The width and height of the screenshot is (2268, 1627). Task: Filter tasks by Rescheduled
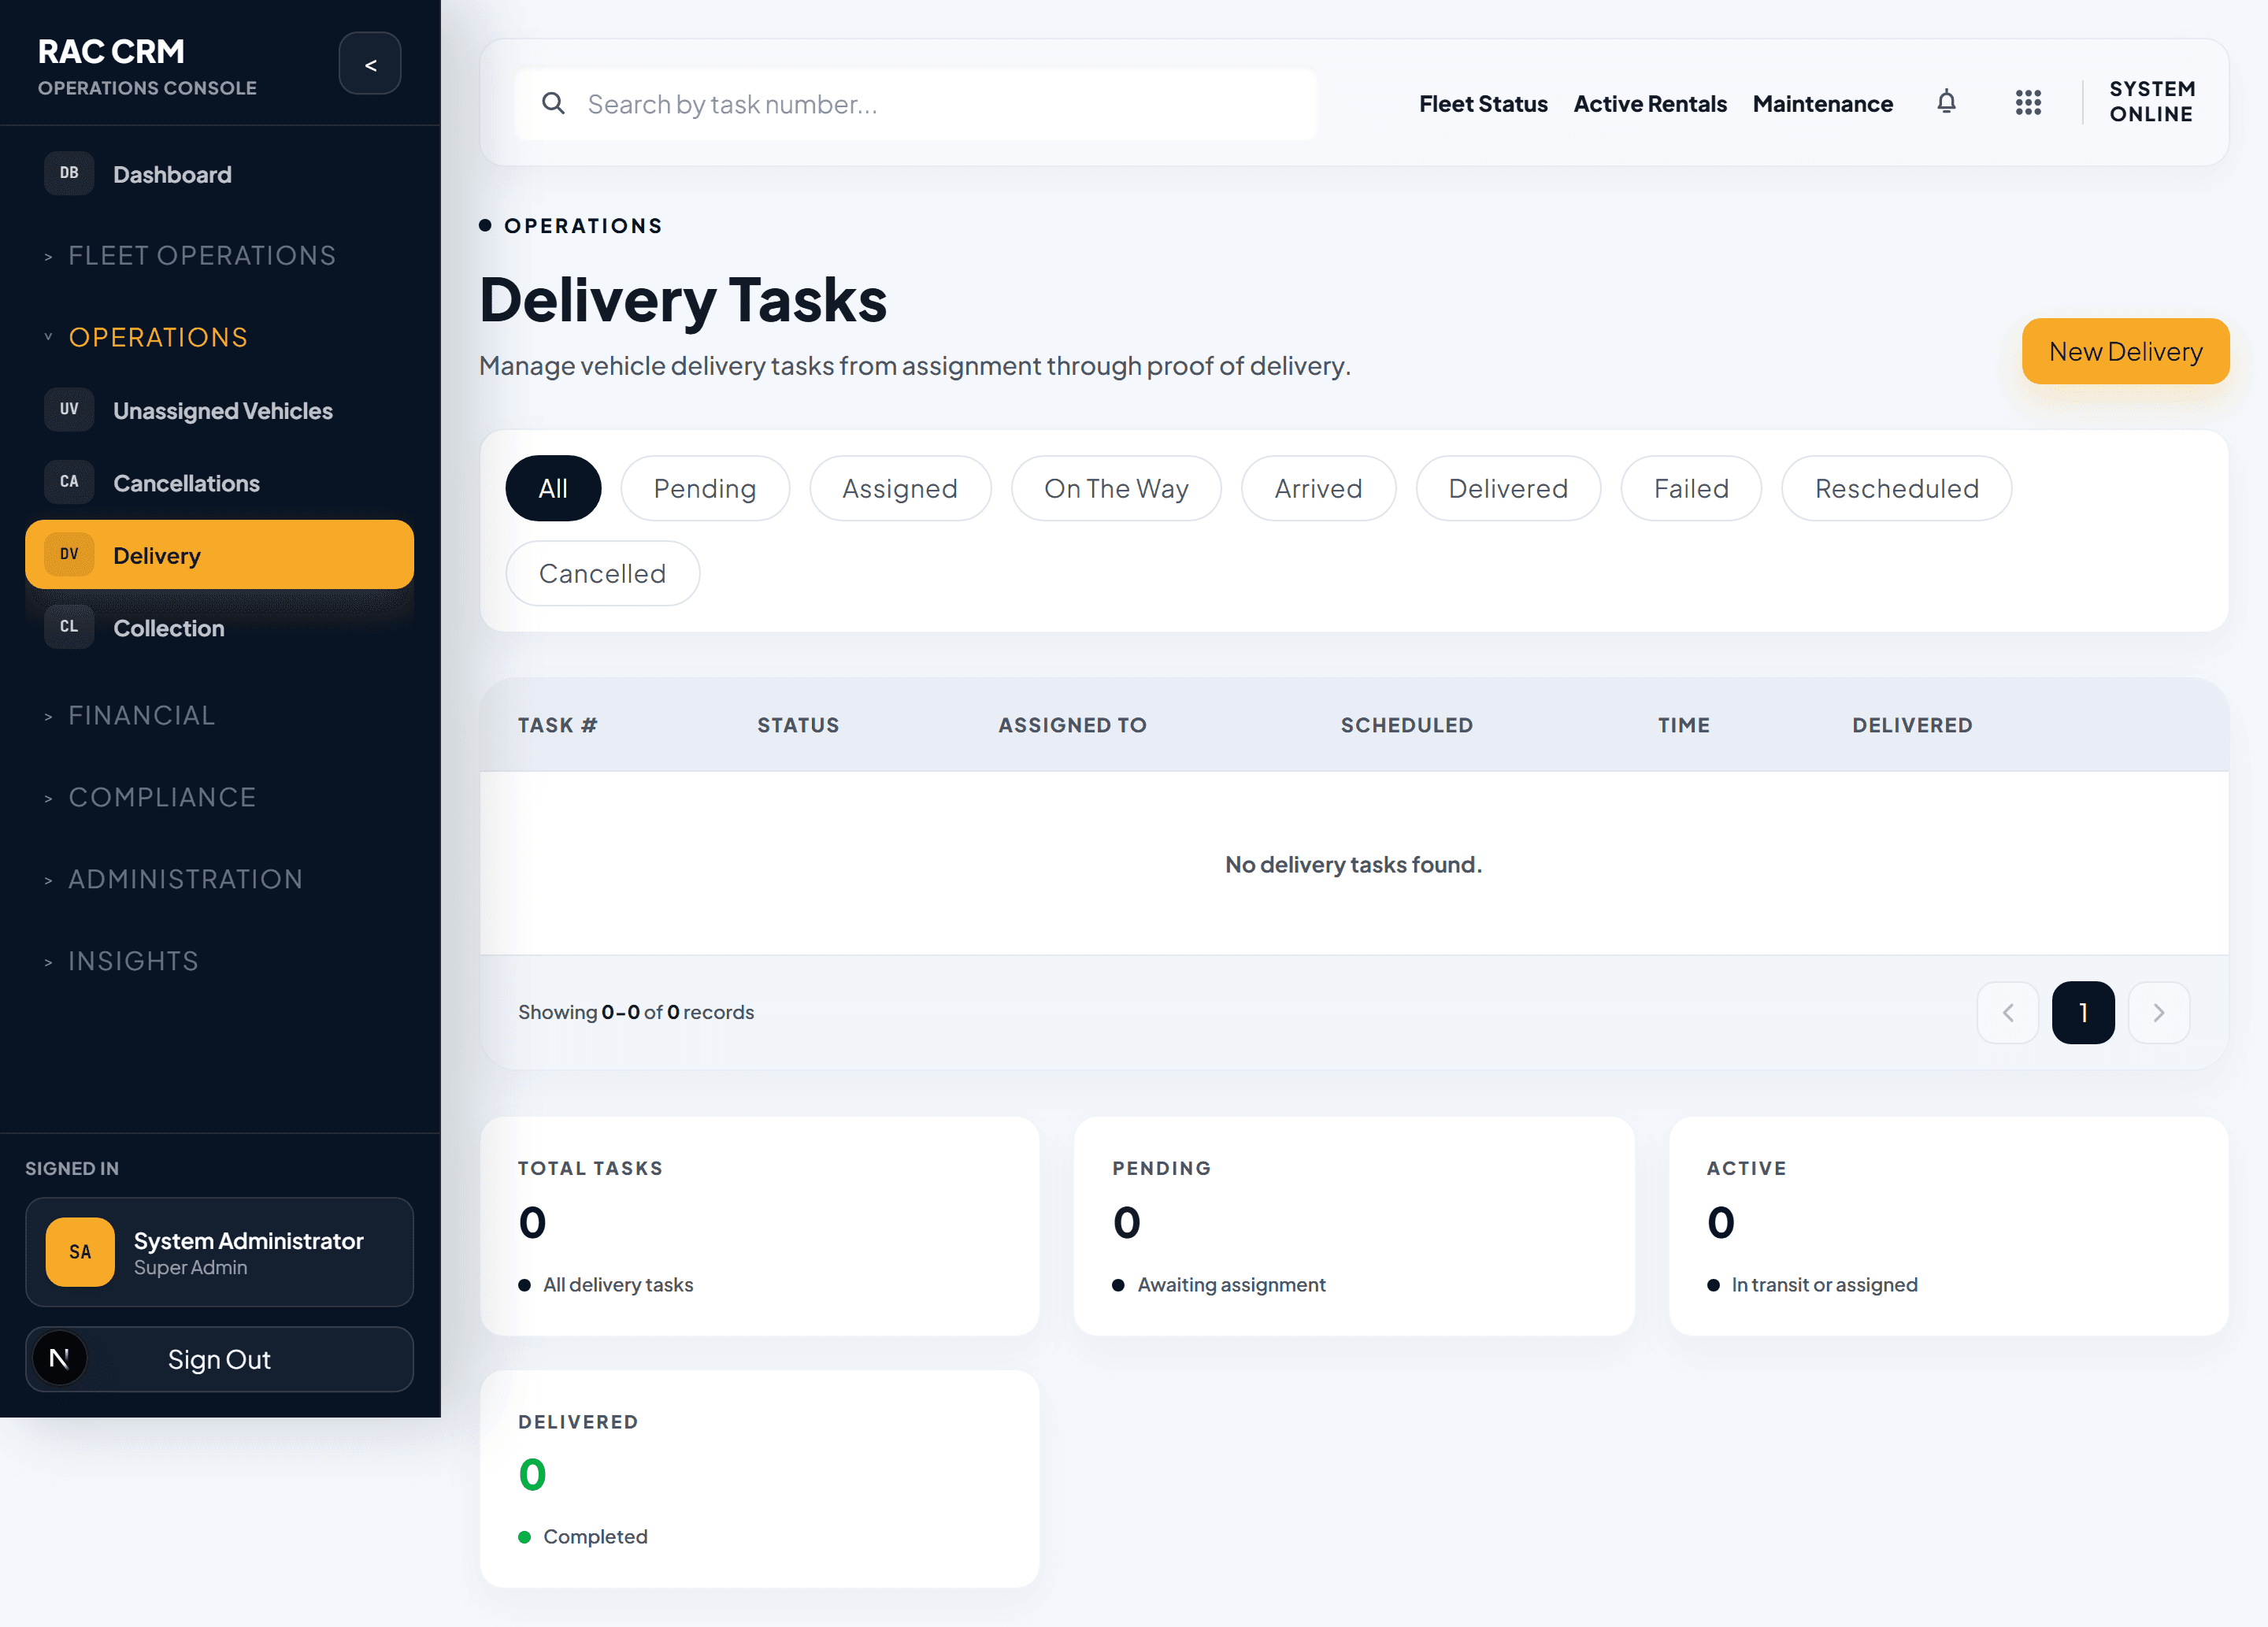click(1896, 488)
